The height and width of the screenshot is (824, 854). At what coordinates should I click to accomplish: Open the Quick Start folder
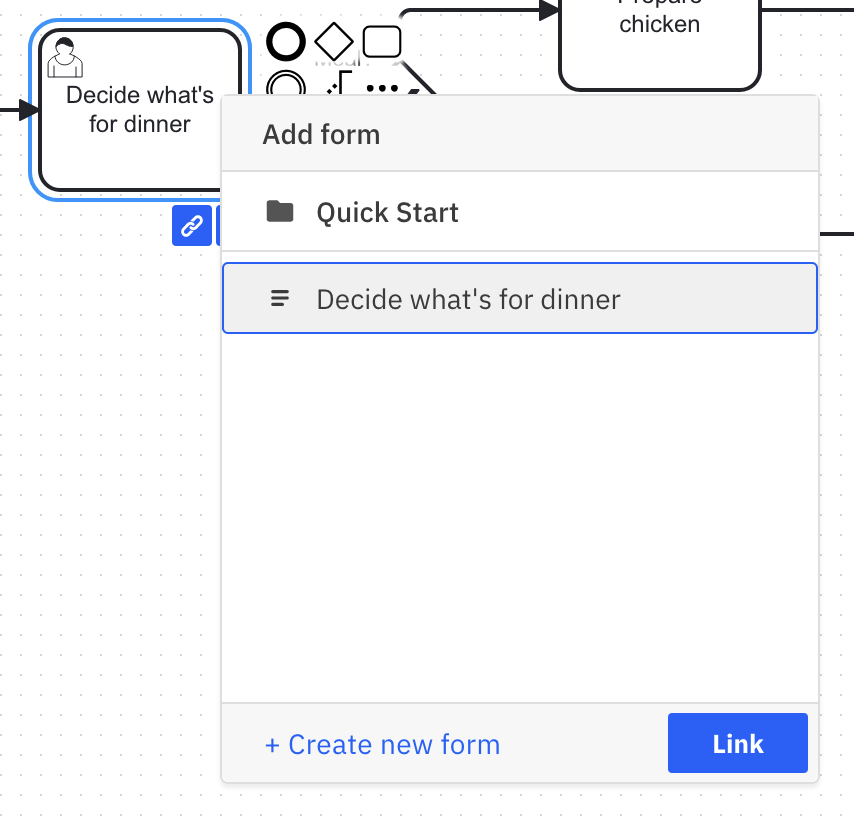[x=388, y=212]
